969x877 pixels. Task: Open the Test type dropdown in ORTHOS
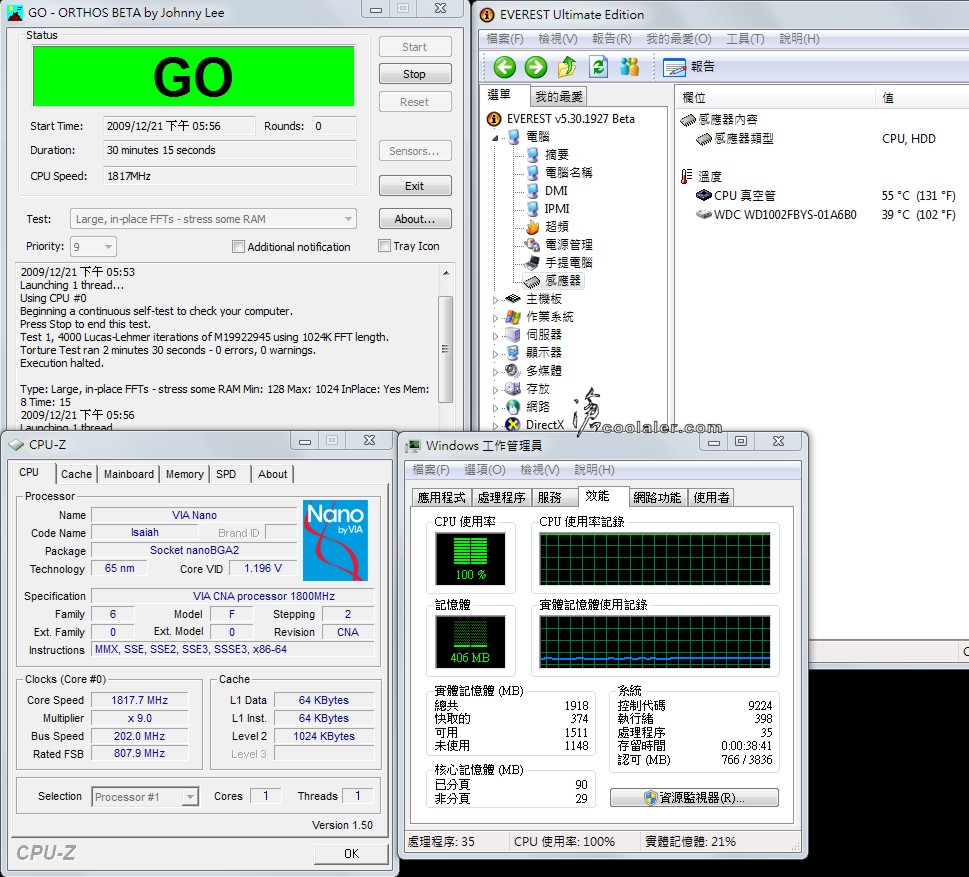click(213, 219)
